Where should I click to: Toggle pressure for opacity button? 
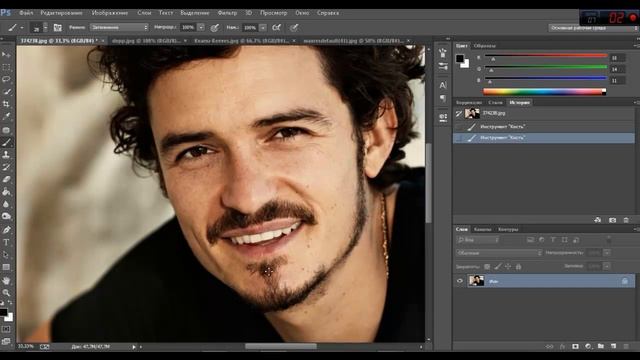pos(214,28)
